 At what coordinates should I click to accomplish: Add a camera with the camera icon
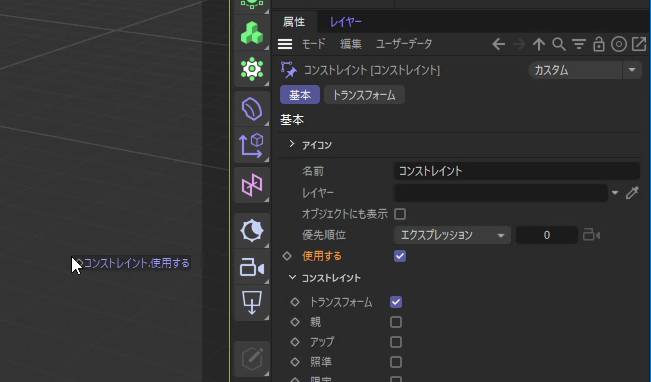pyautogui.click(x=252, y=267)
